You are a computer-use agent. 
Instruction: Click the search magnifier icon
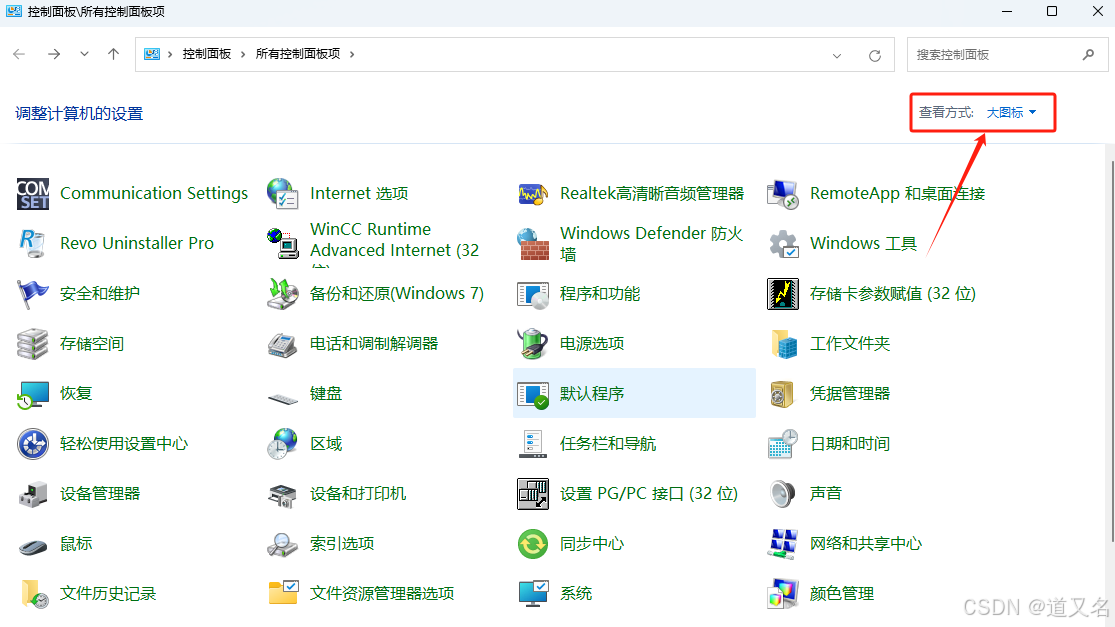point(1088,55)
